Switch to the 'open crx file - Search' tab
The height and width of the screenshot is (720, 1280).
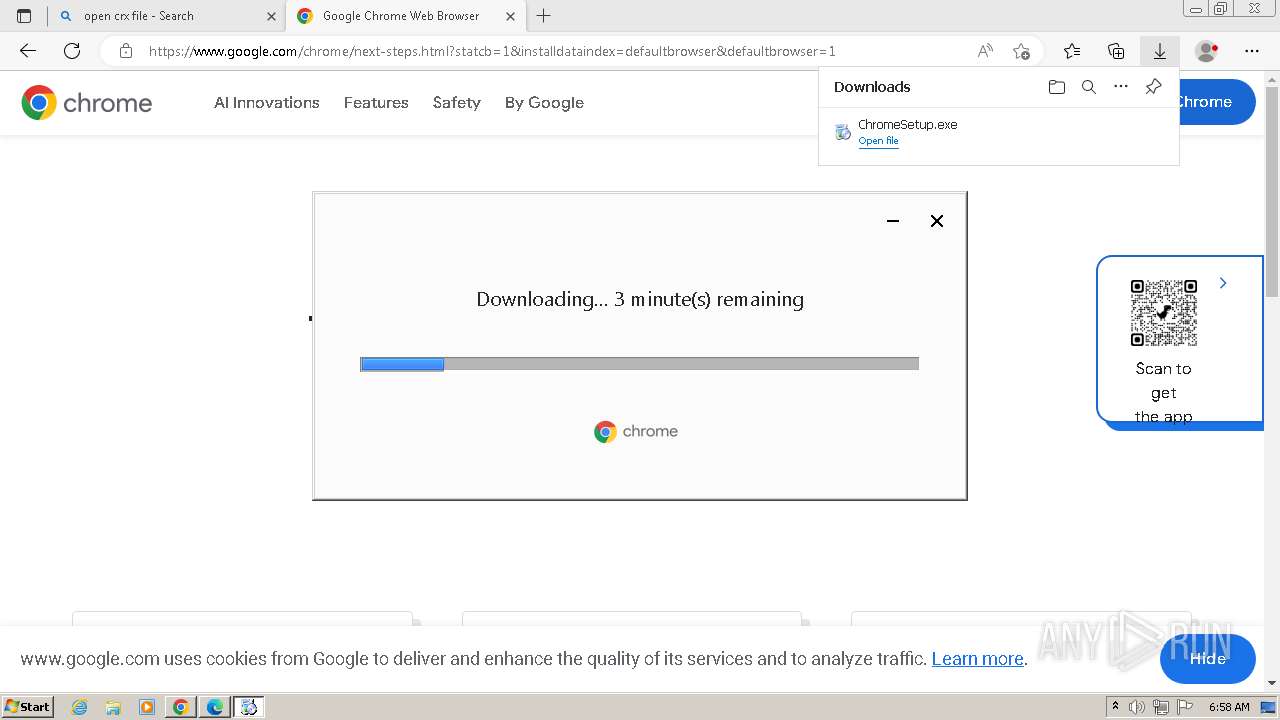click(x=166, y=16)
